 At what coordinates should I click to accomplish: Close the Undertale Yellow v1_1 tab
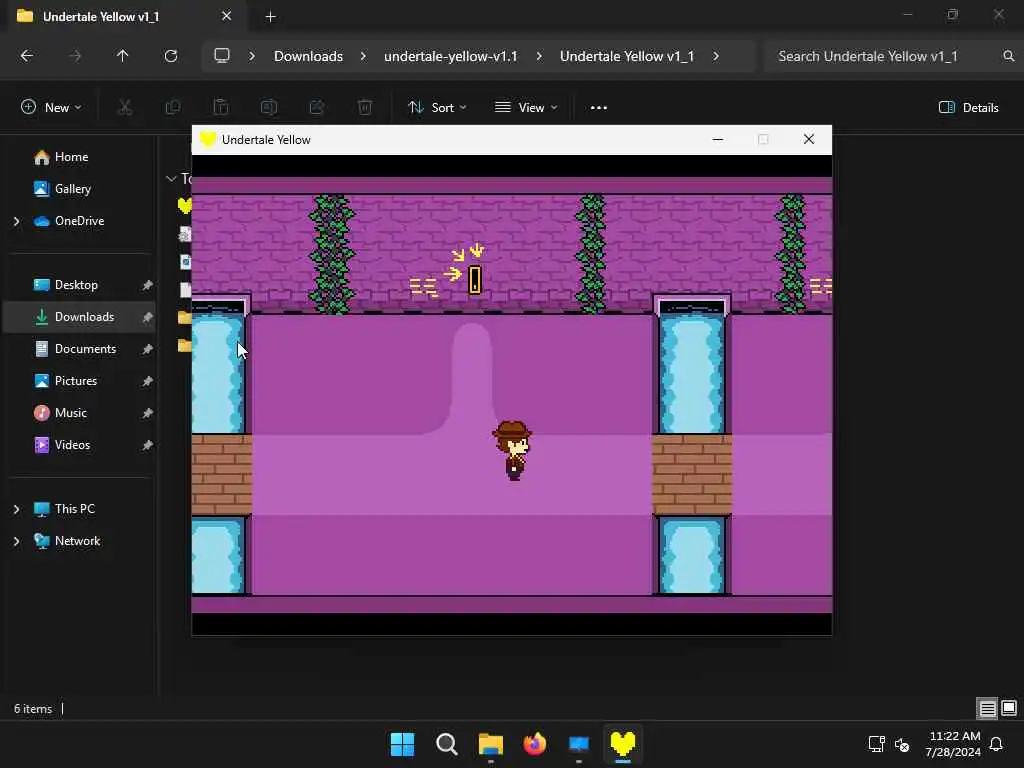227,16
